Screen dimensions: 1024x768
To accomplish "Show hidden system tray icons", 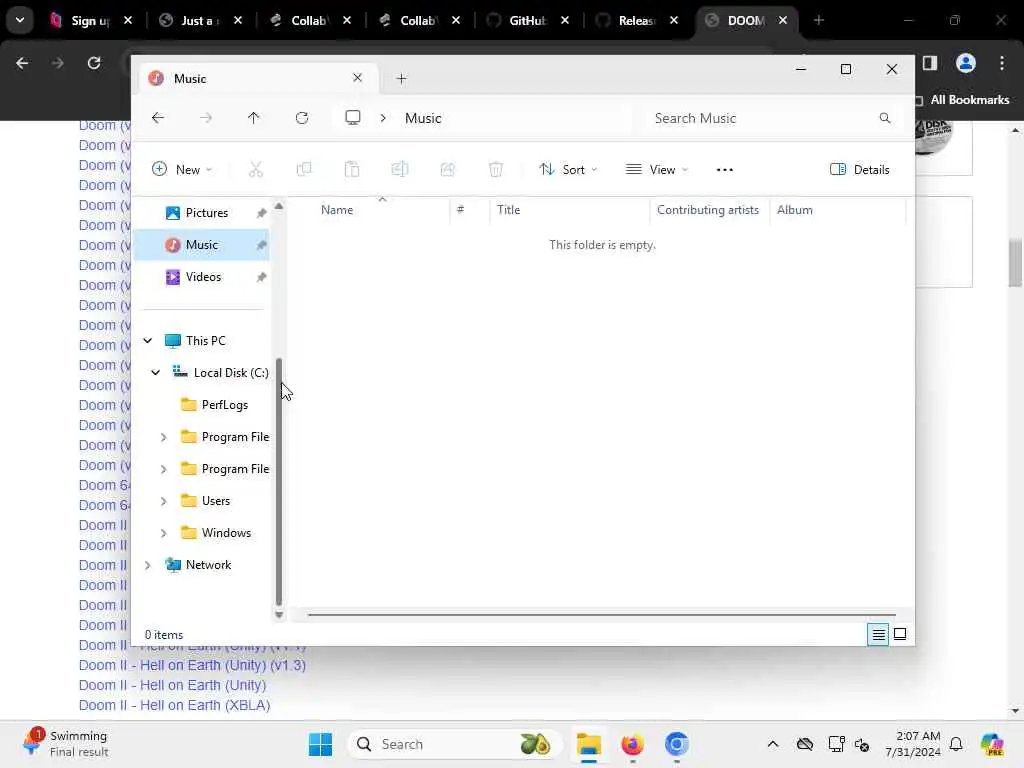I will pos(773,744).
